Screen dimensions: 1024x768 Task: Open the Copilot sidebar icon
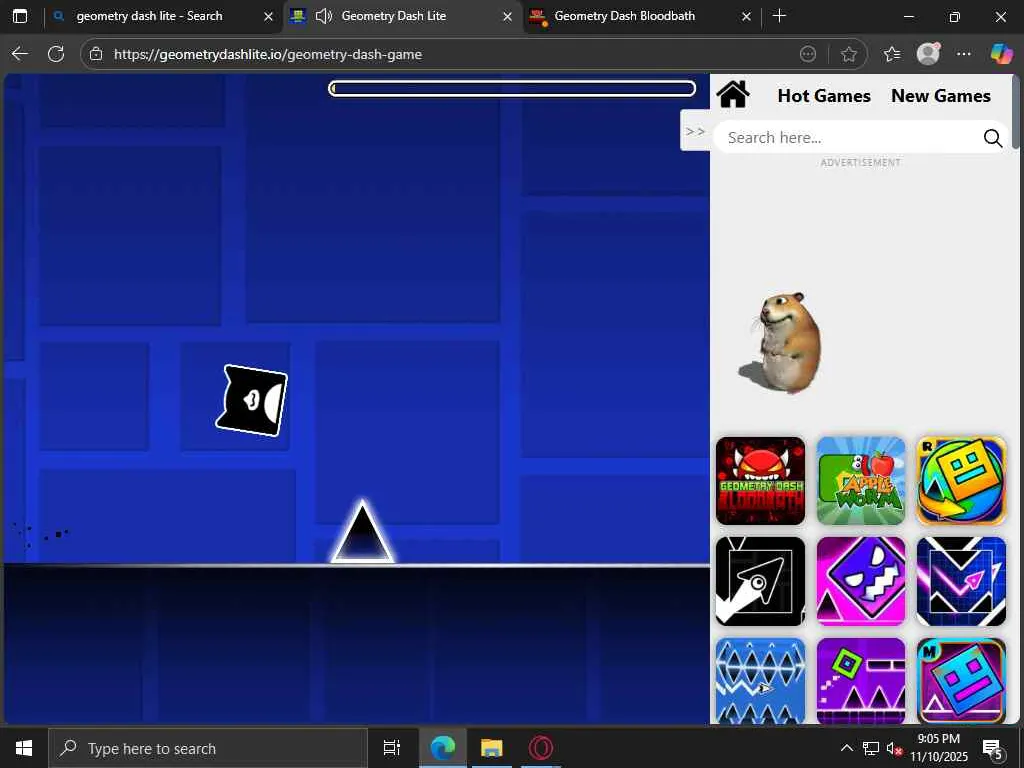1001,54
